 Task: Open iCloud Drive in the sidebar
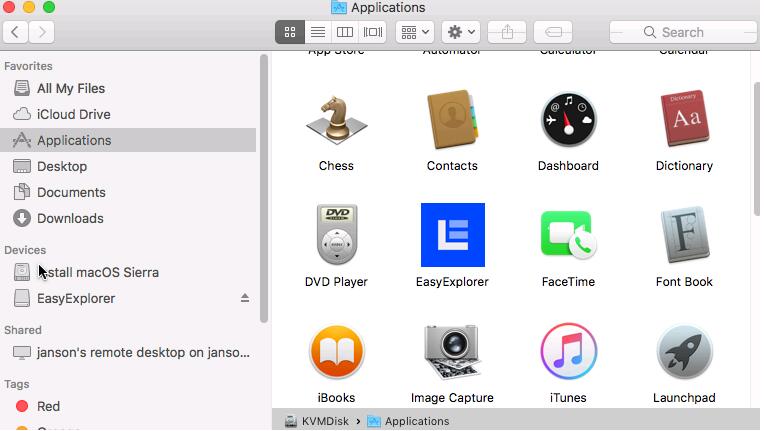(128, 114)
